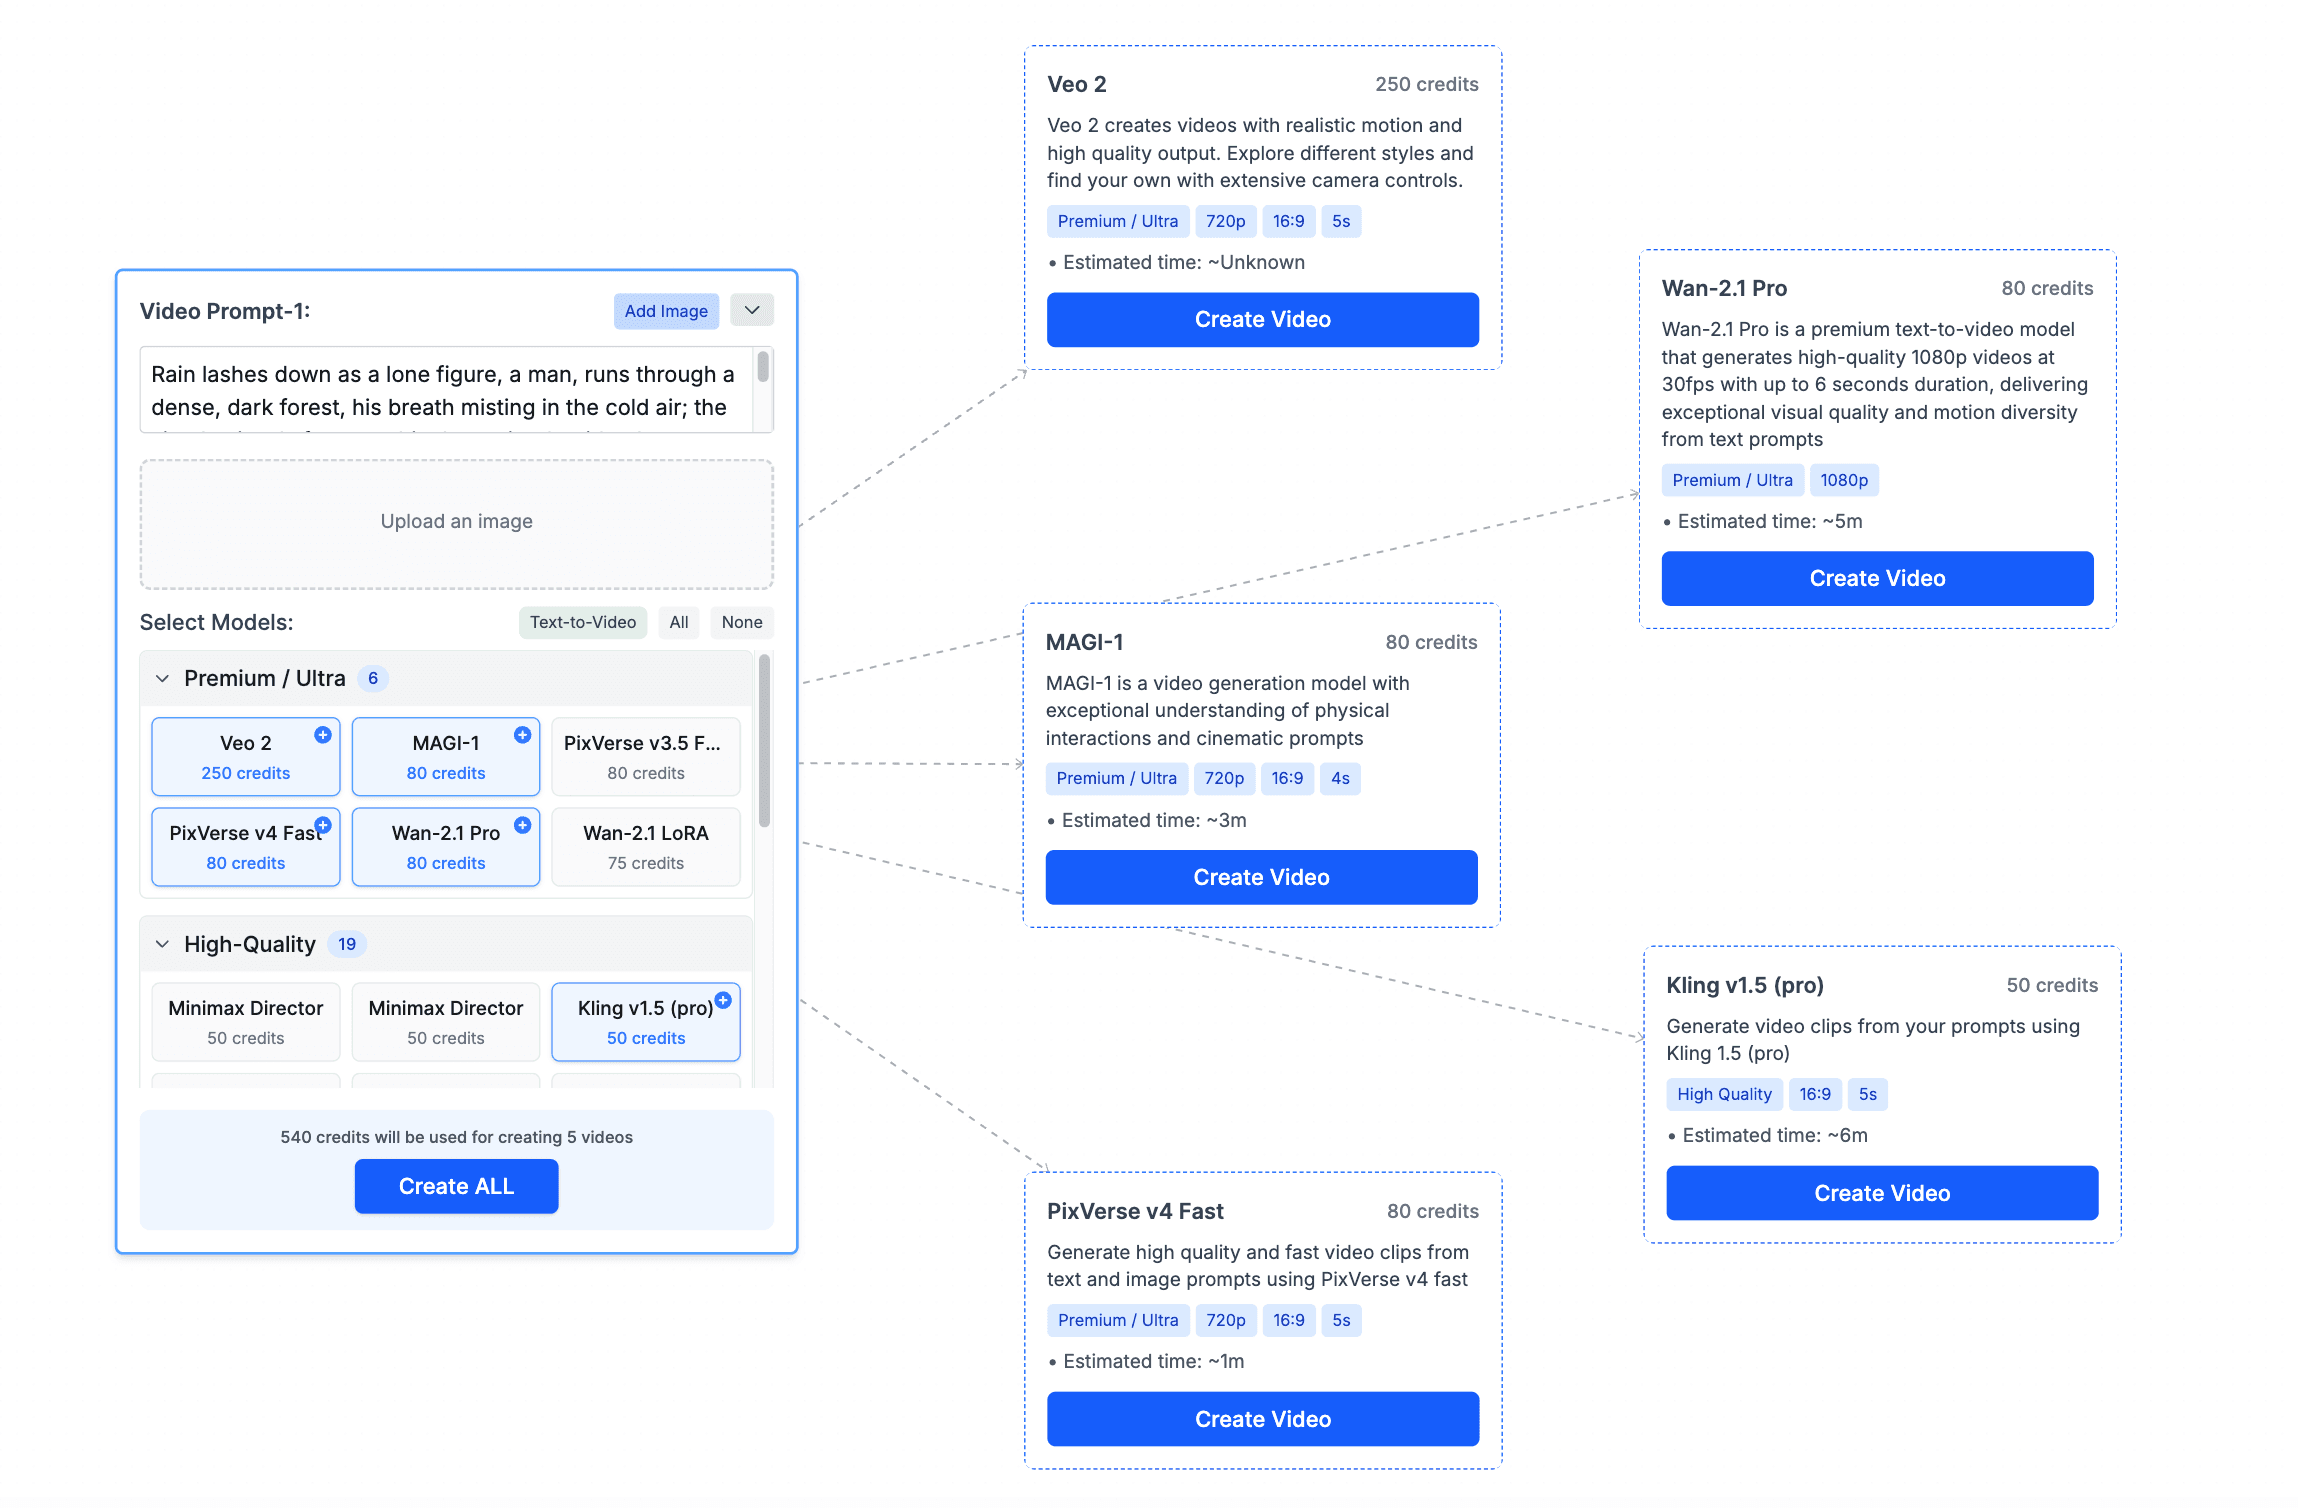
Task: Click the 6 count badge beside Premium / Ultra
Action: (x=373, y=679)
